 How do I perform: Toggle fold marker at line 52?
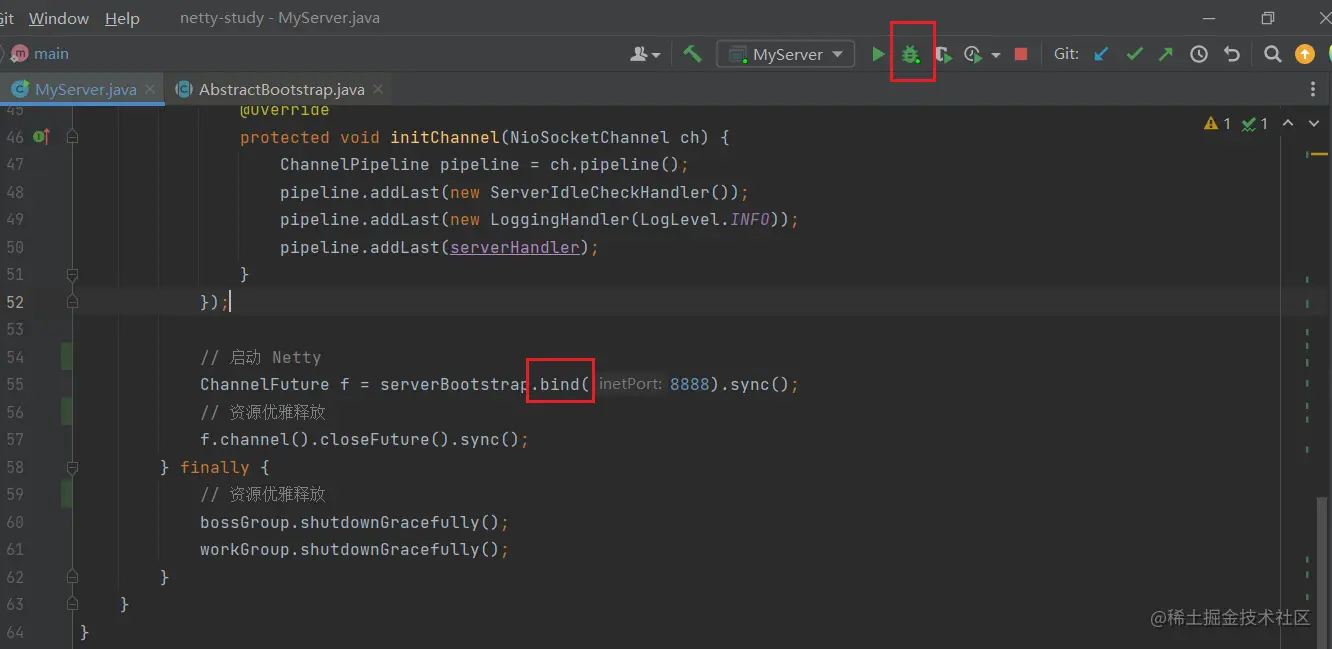click(72, 301)
